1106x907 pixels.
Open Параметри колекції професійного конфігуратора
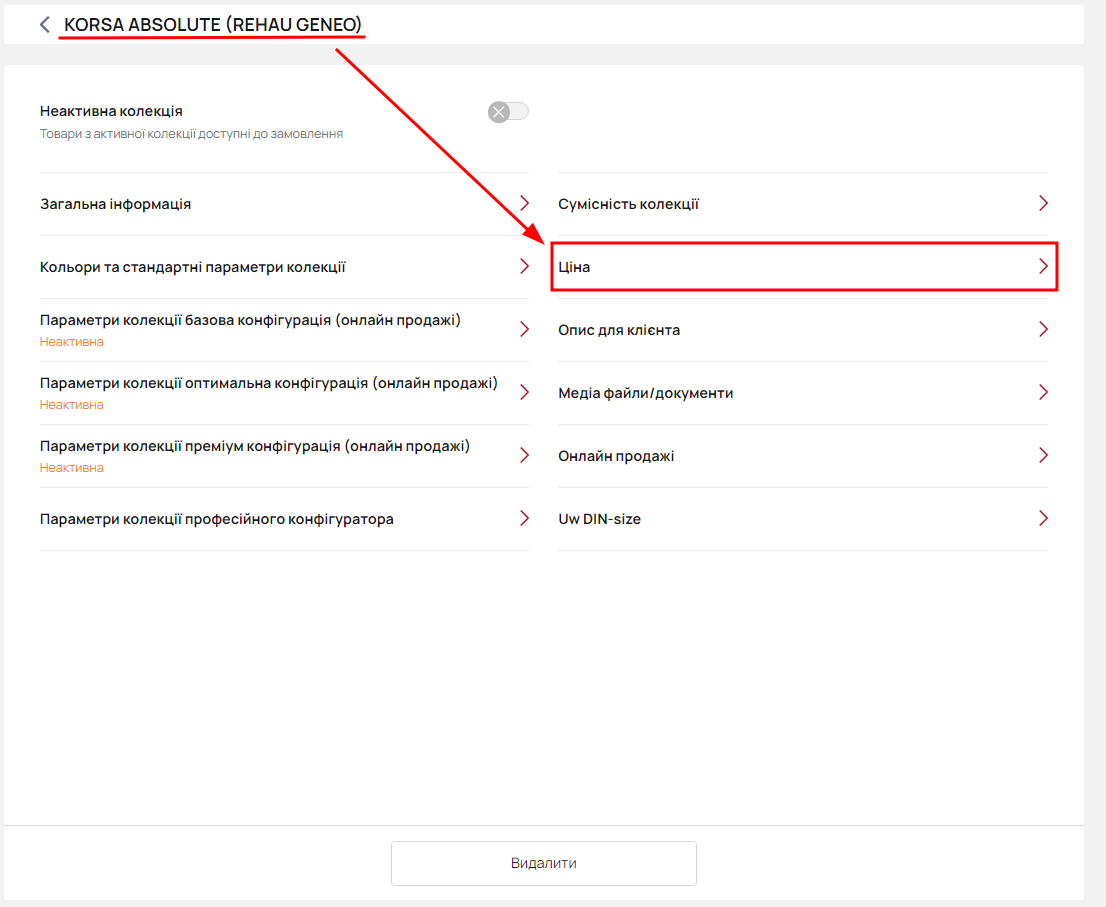[x=284, y=519]
